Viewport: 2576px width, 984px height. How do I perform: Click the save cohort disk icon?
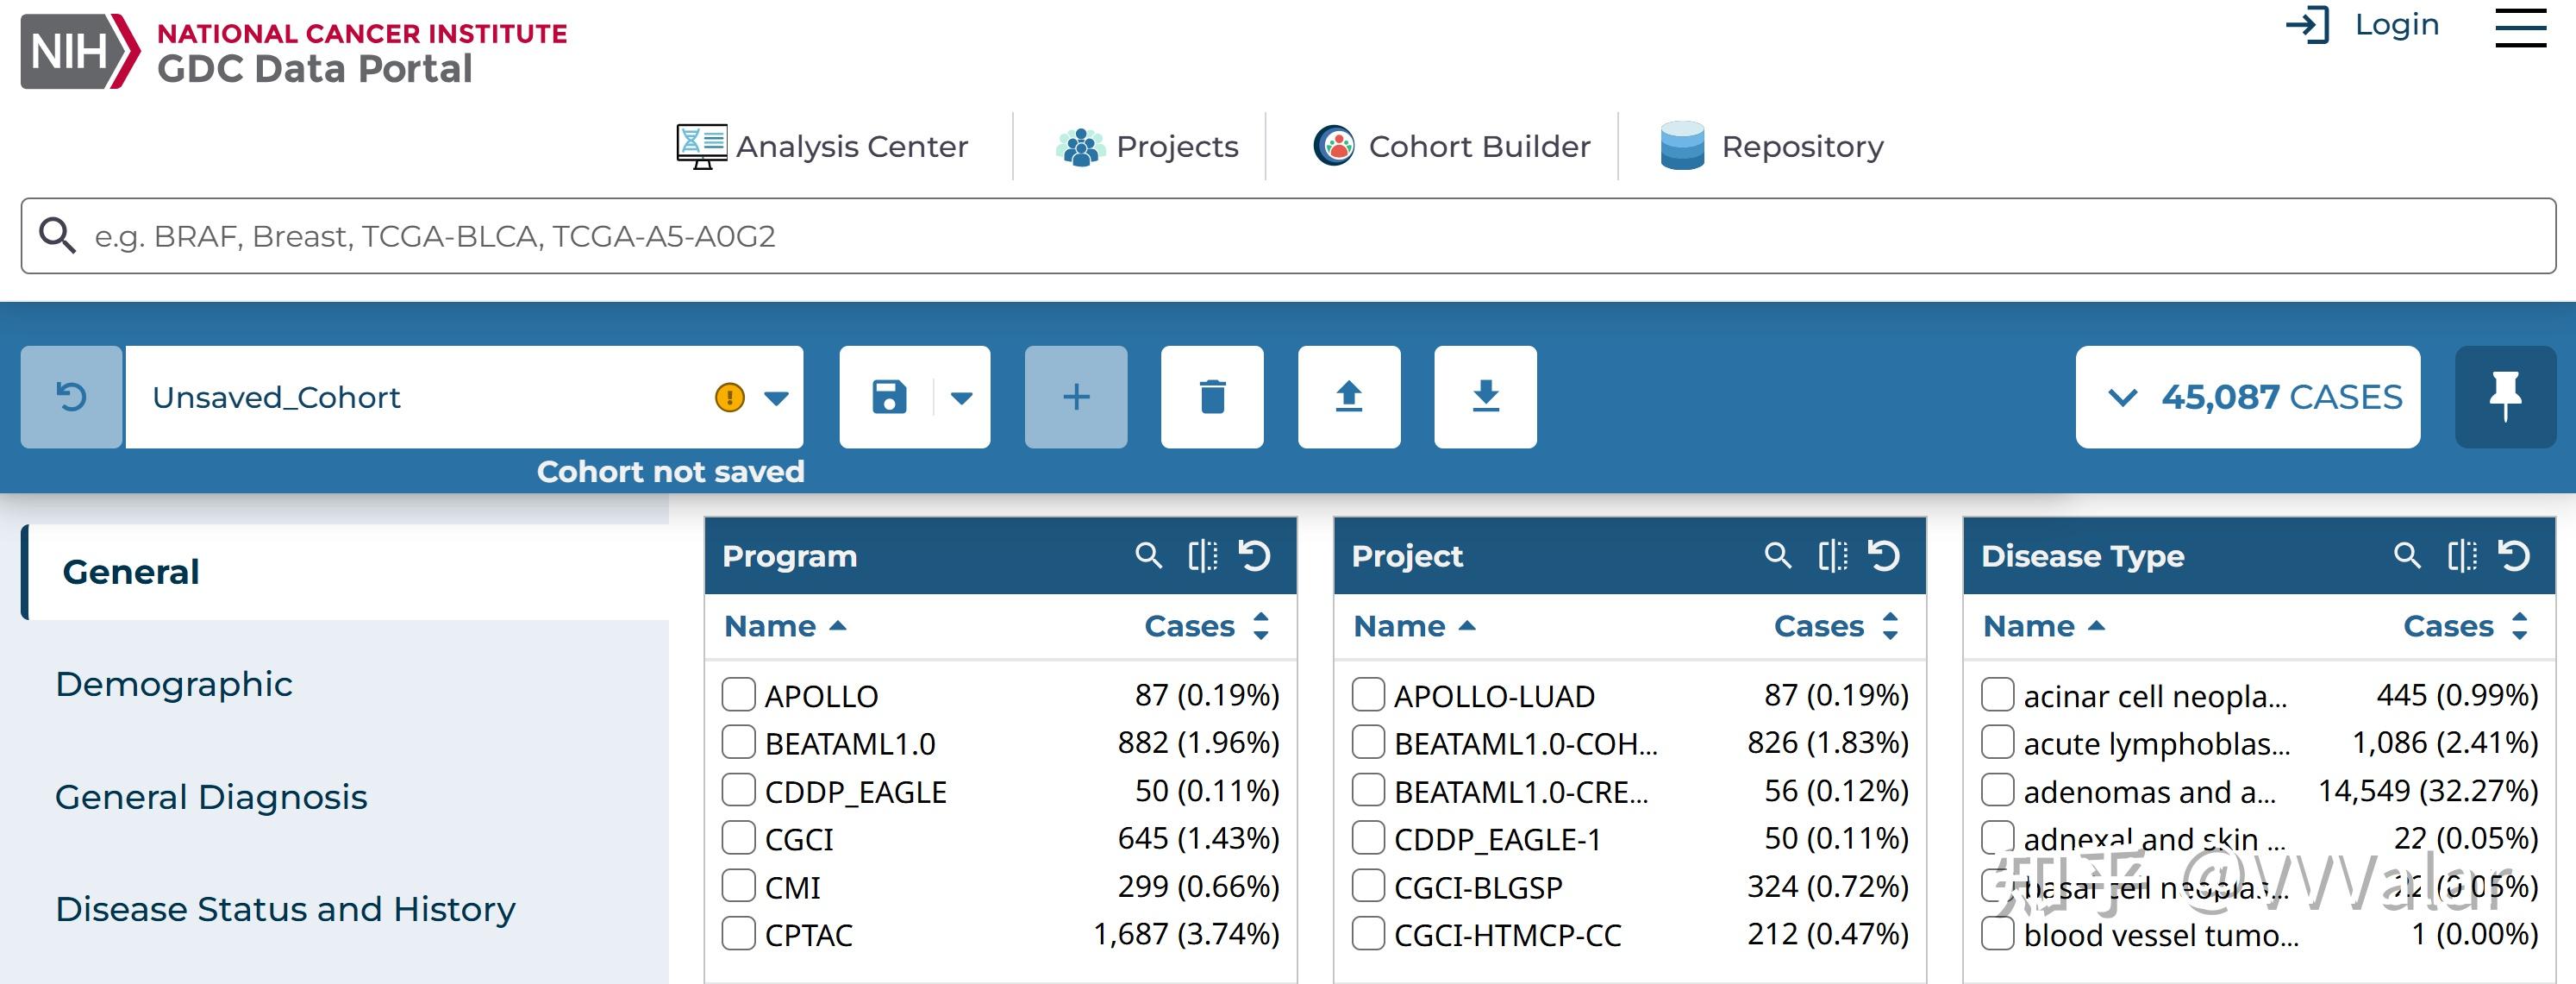pos(888,397)
